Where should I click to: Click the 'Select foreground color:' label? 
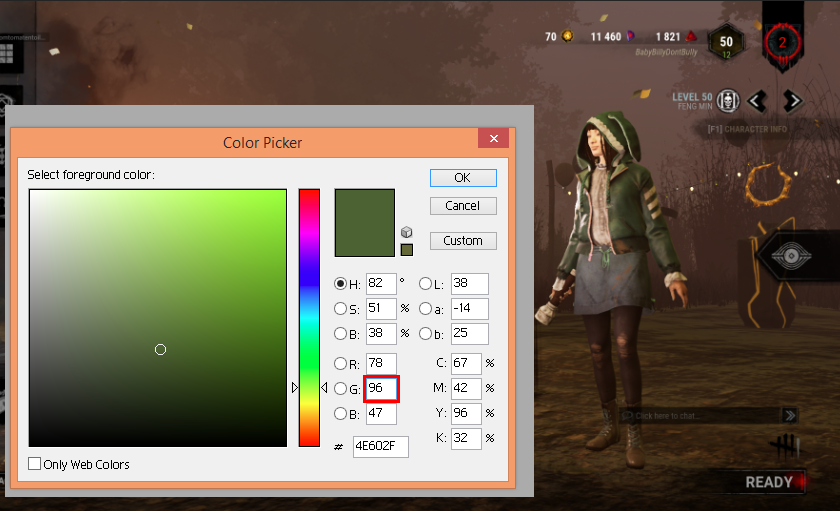click(91, 175)
